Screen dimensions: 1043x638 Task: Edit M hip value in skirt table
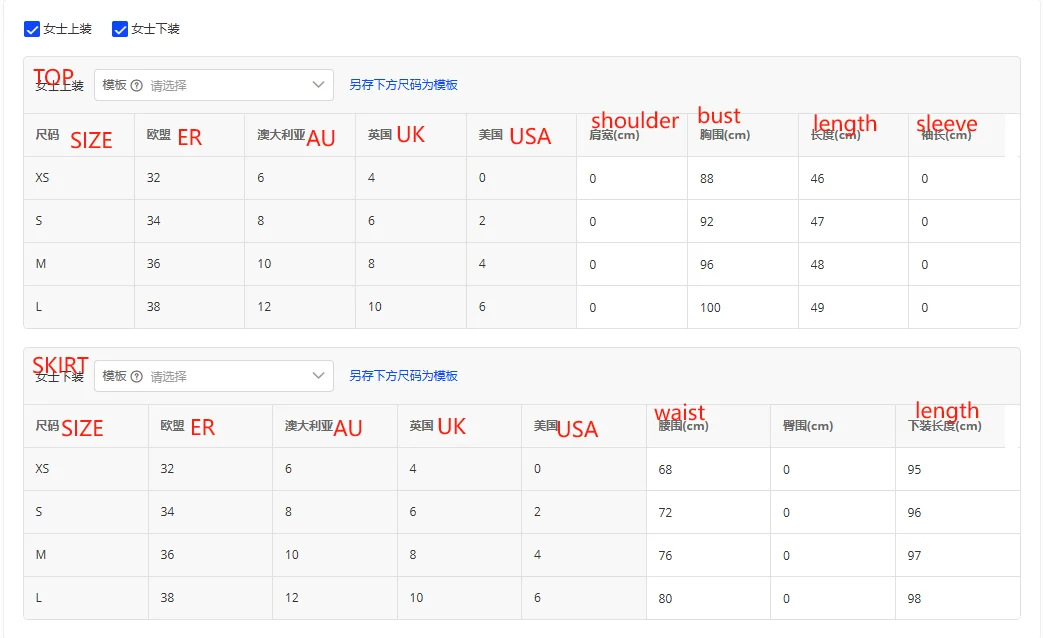point(832,555)
